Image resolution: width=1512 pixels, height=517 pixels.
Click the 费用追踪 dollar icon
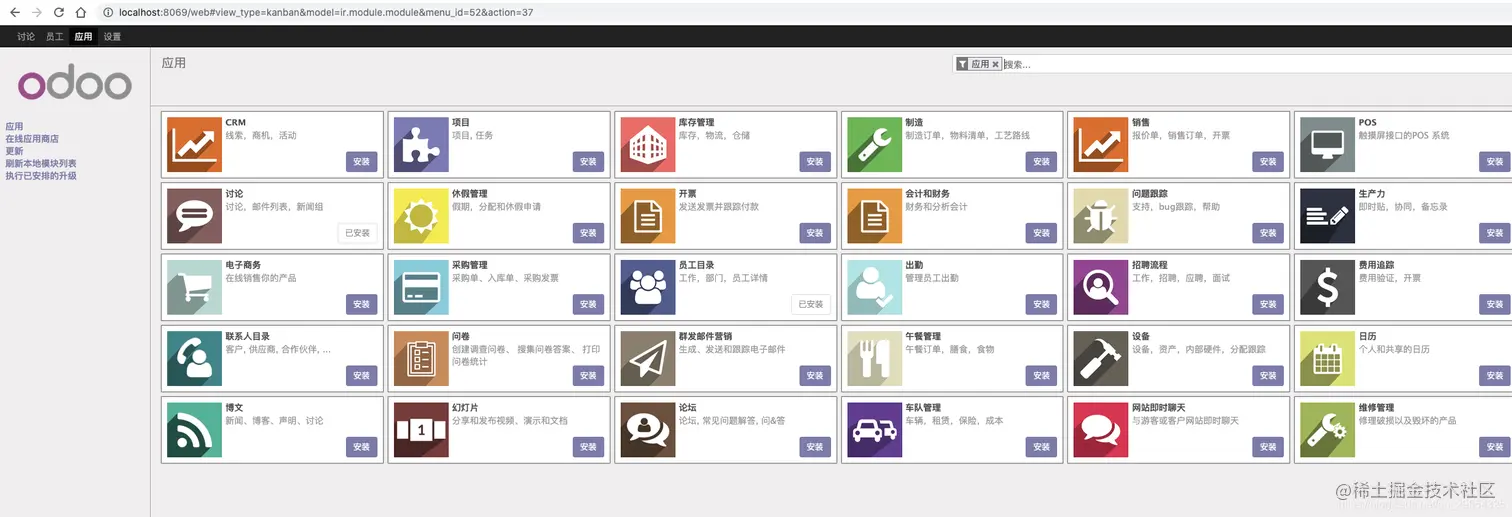[x=1327, y=288]
